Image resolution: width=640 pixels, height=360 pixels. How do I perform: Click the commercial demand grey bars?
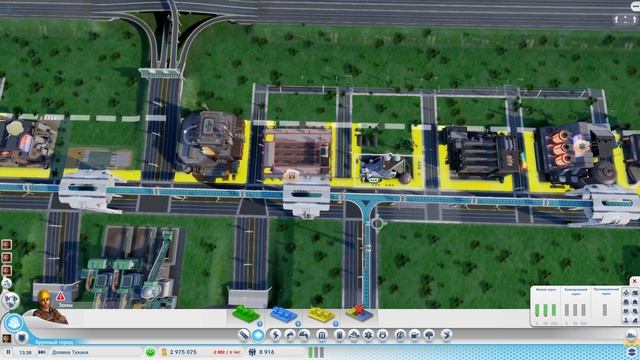pyautogui.click(x=575, y=310)
